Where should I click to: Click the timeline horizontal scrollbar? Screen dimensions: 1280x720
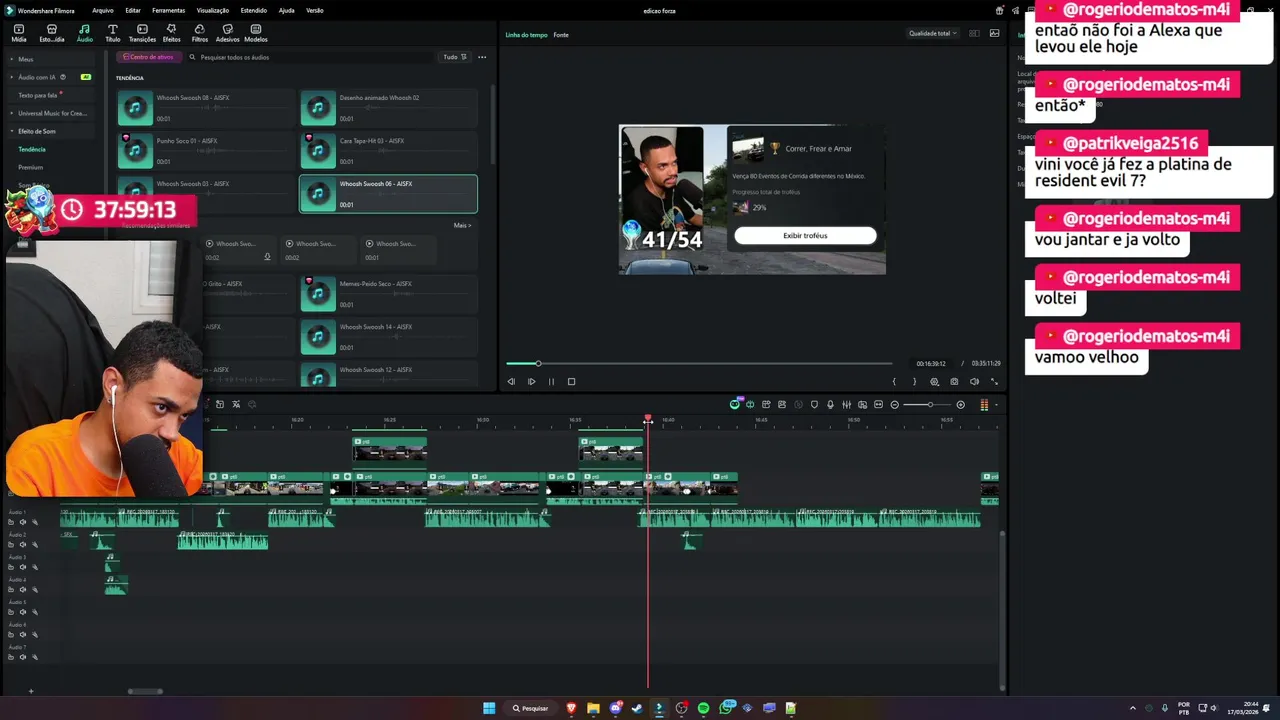[x=145, y=691]
